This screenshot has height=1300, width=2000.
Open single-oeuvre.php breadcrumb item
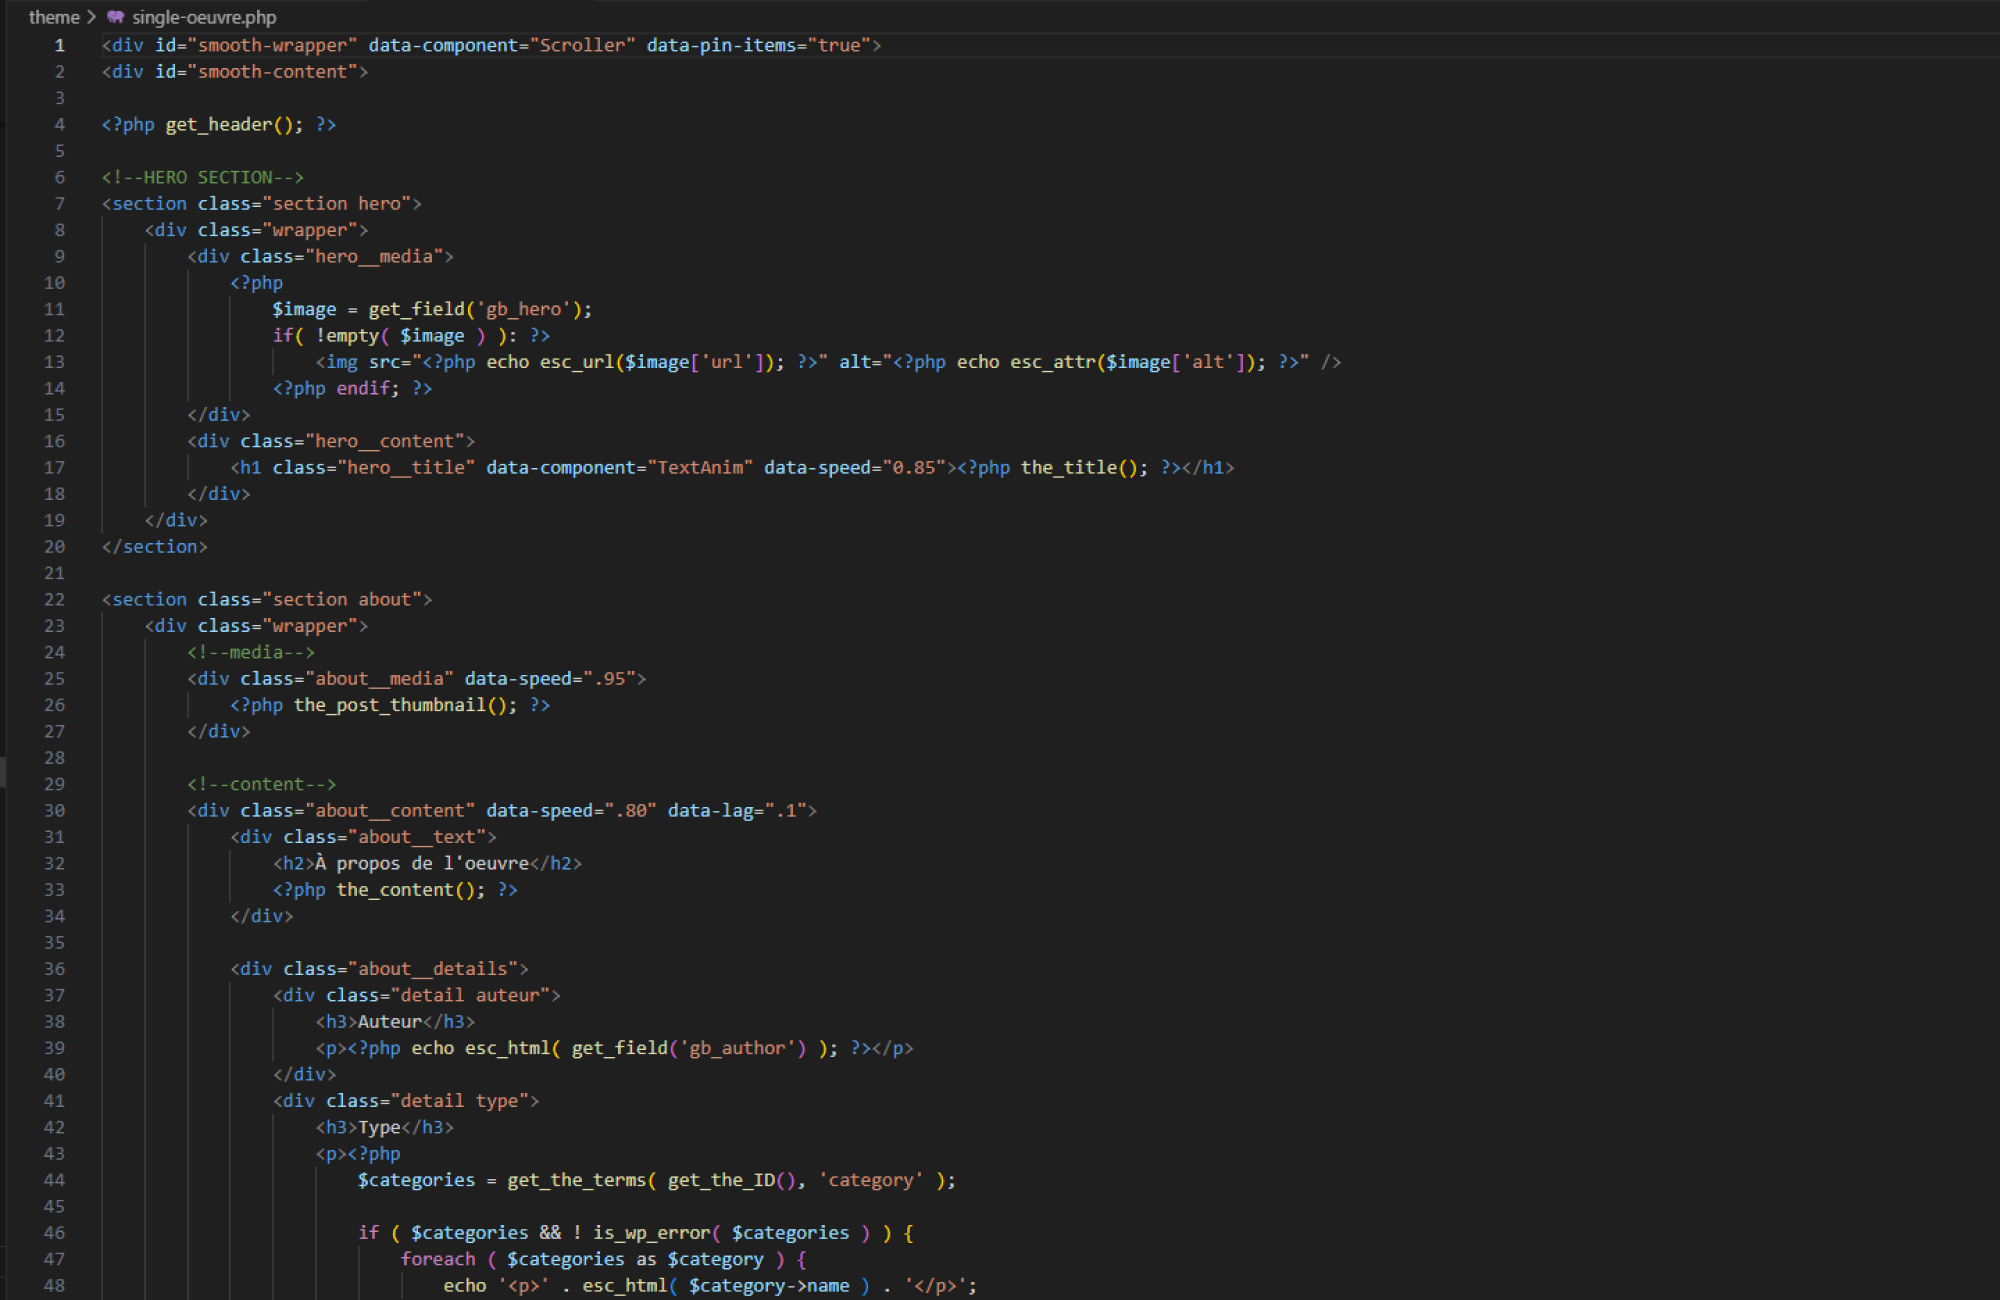[204, 17]
